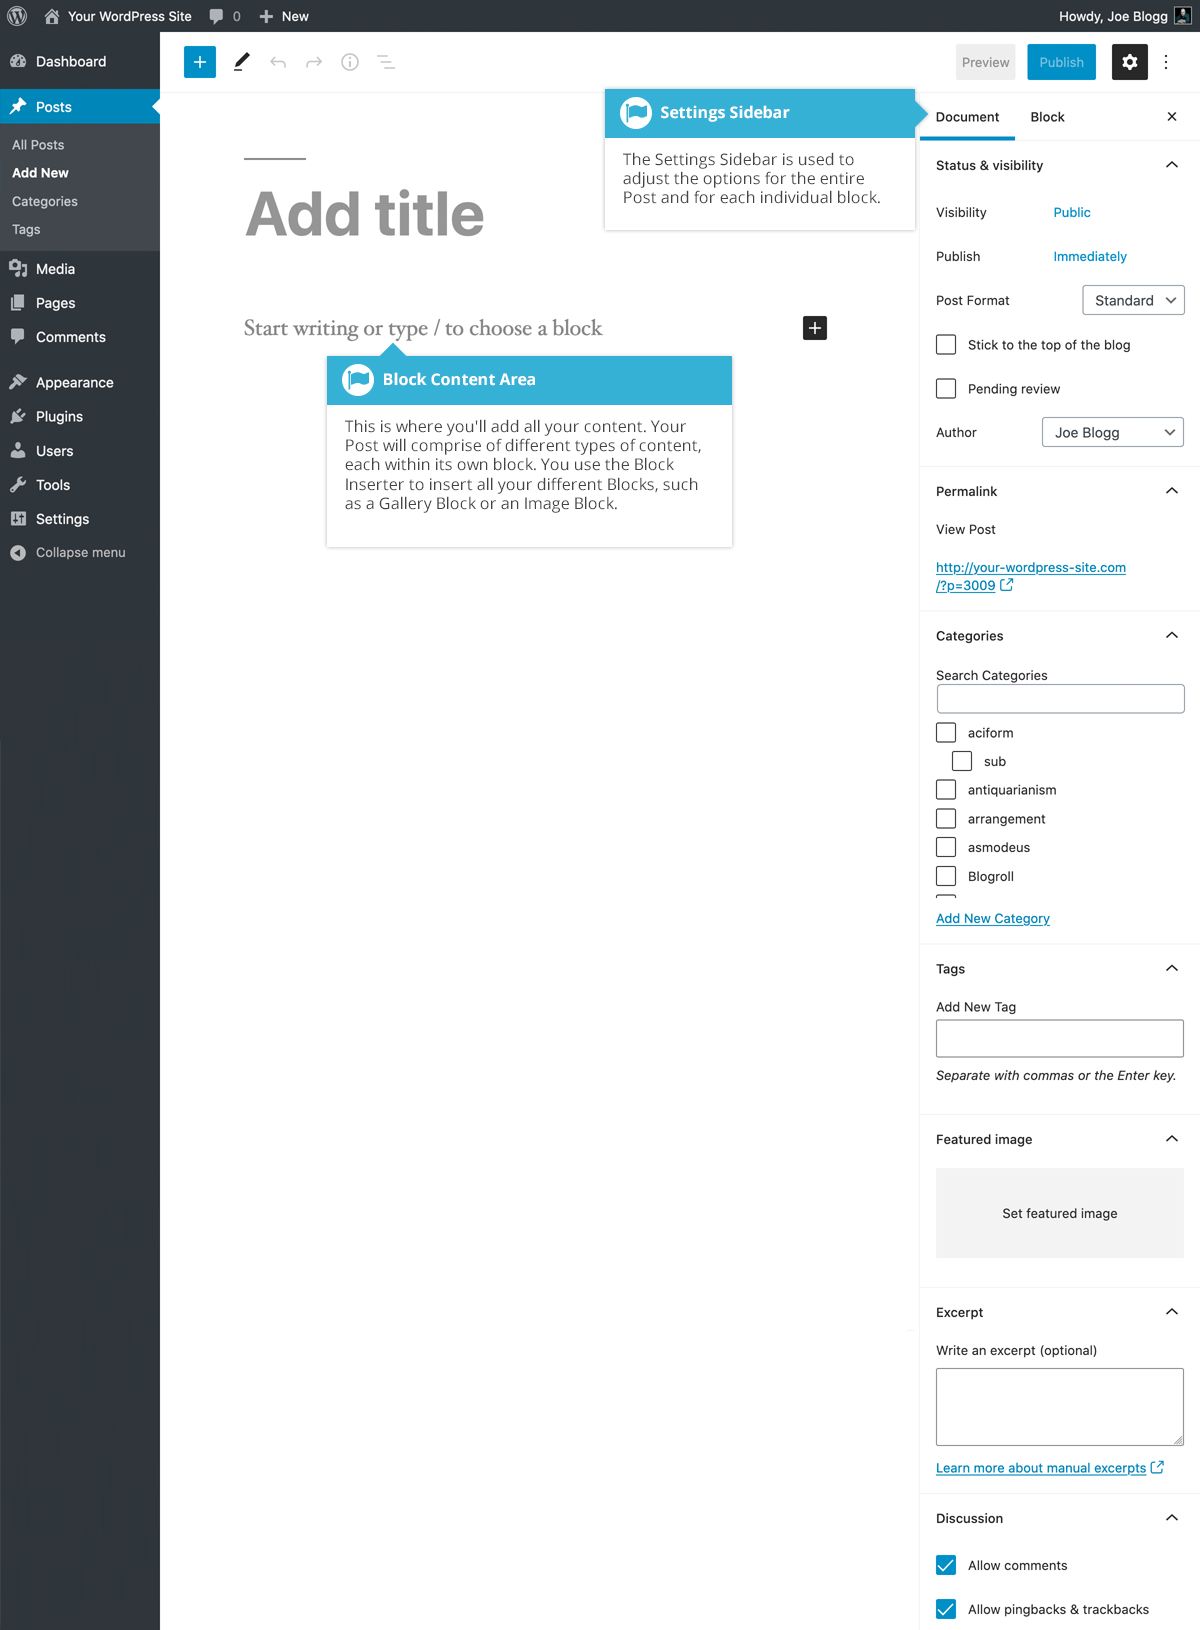Viewport: 1200px width, 1630px height.
Task: Check the Pending review checkbox
Action: pos(946,389)
